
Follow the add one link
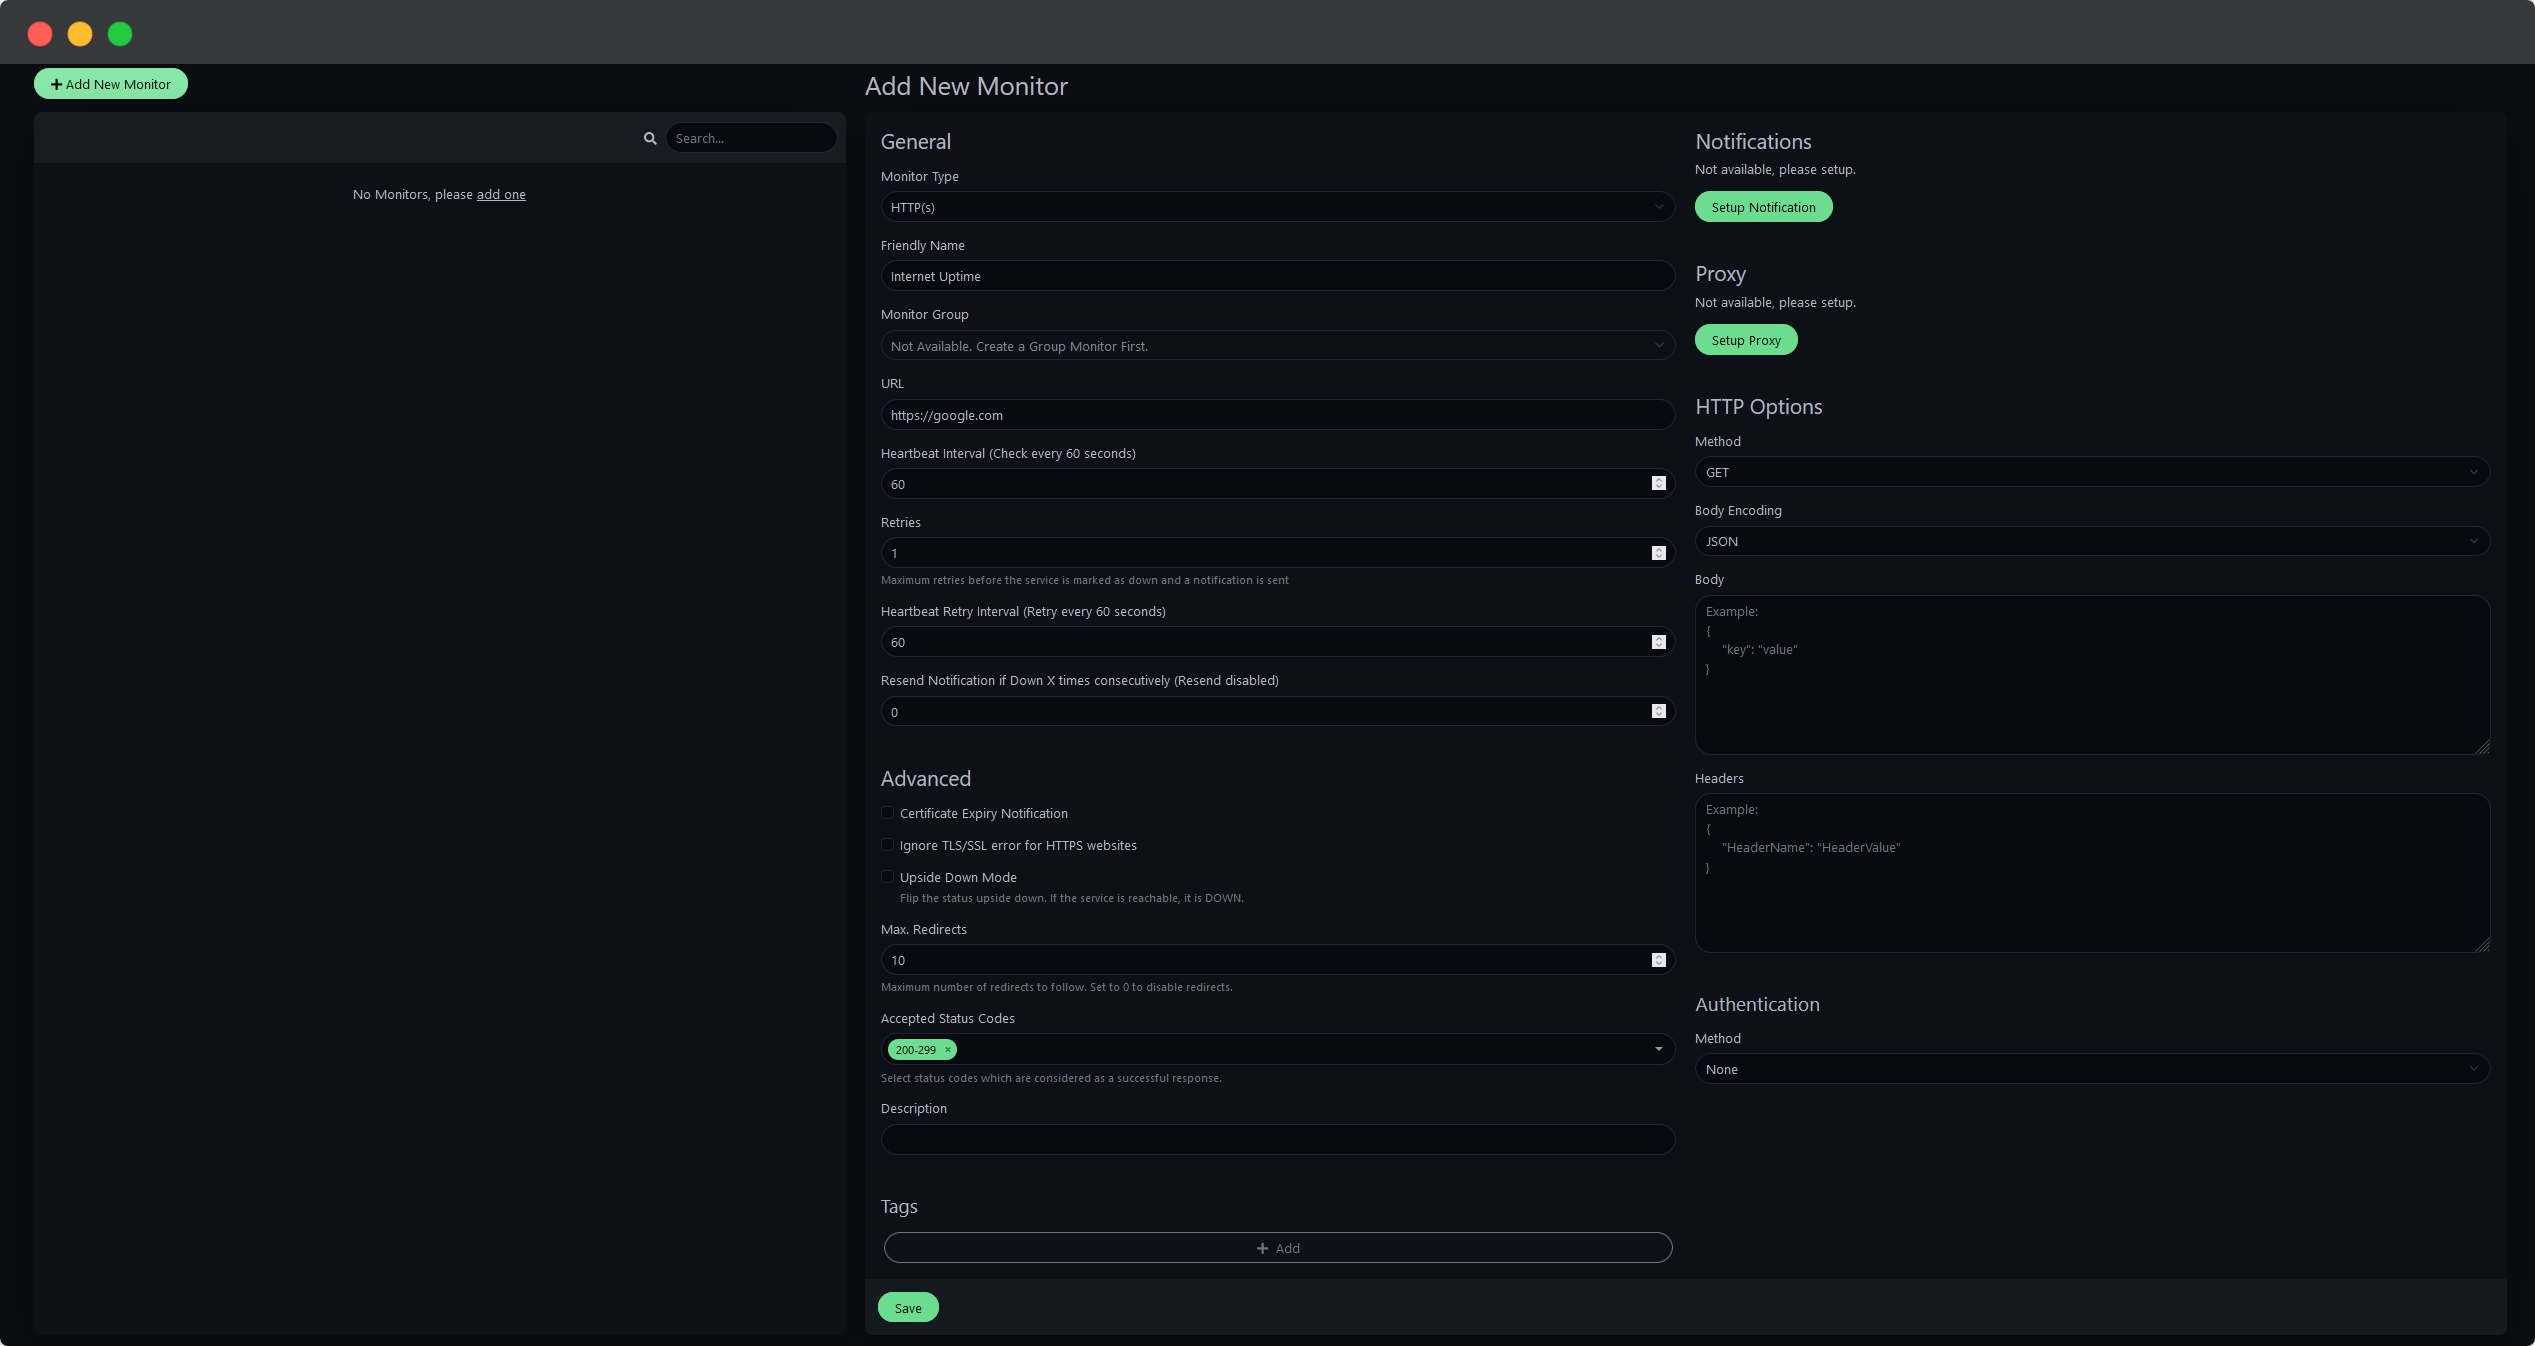pos(501,194)
